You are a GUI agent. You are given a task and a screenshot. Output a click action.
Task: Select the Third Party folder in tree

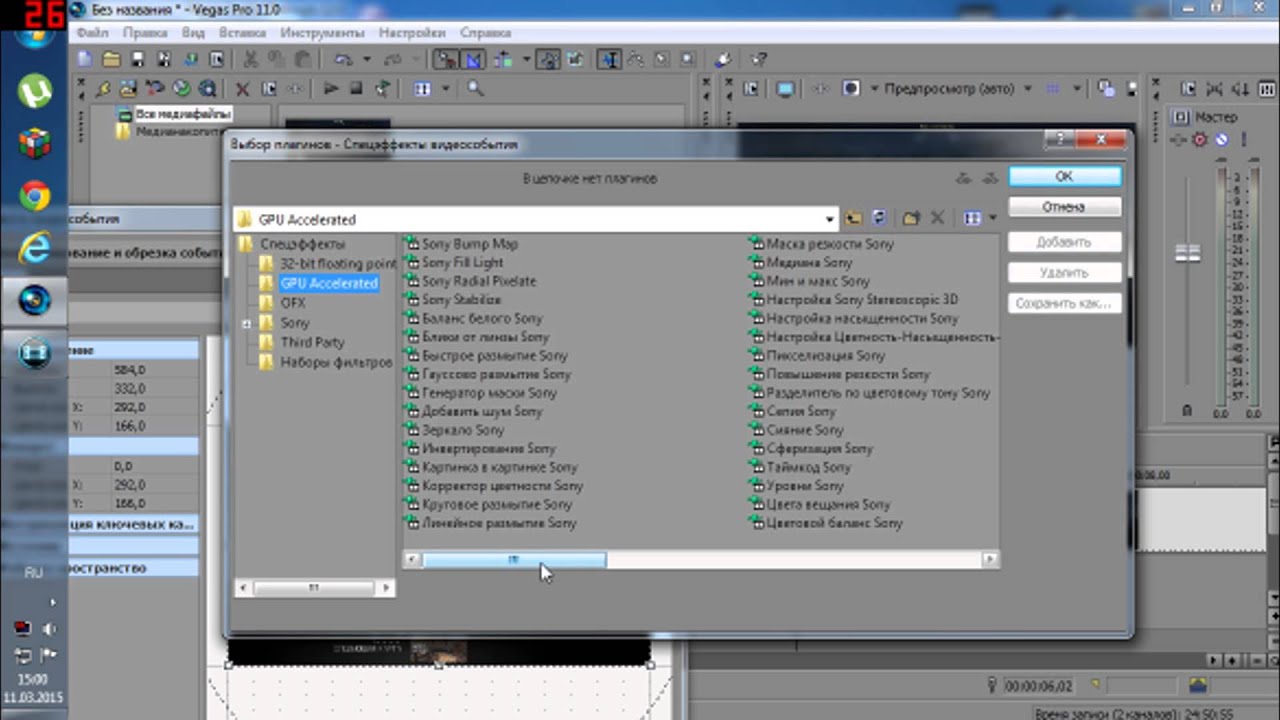tap(312, 342)
